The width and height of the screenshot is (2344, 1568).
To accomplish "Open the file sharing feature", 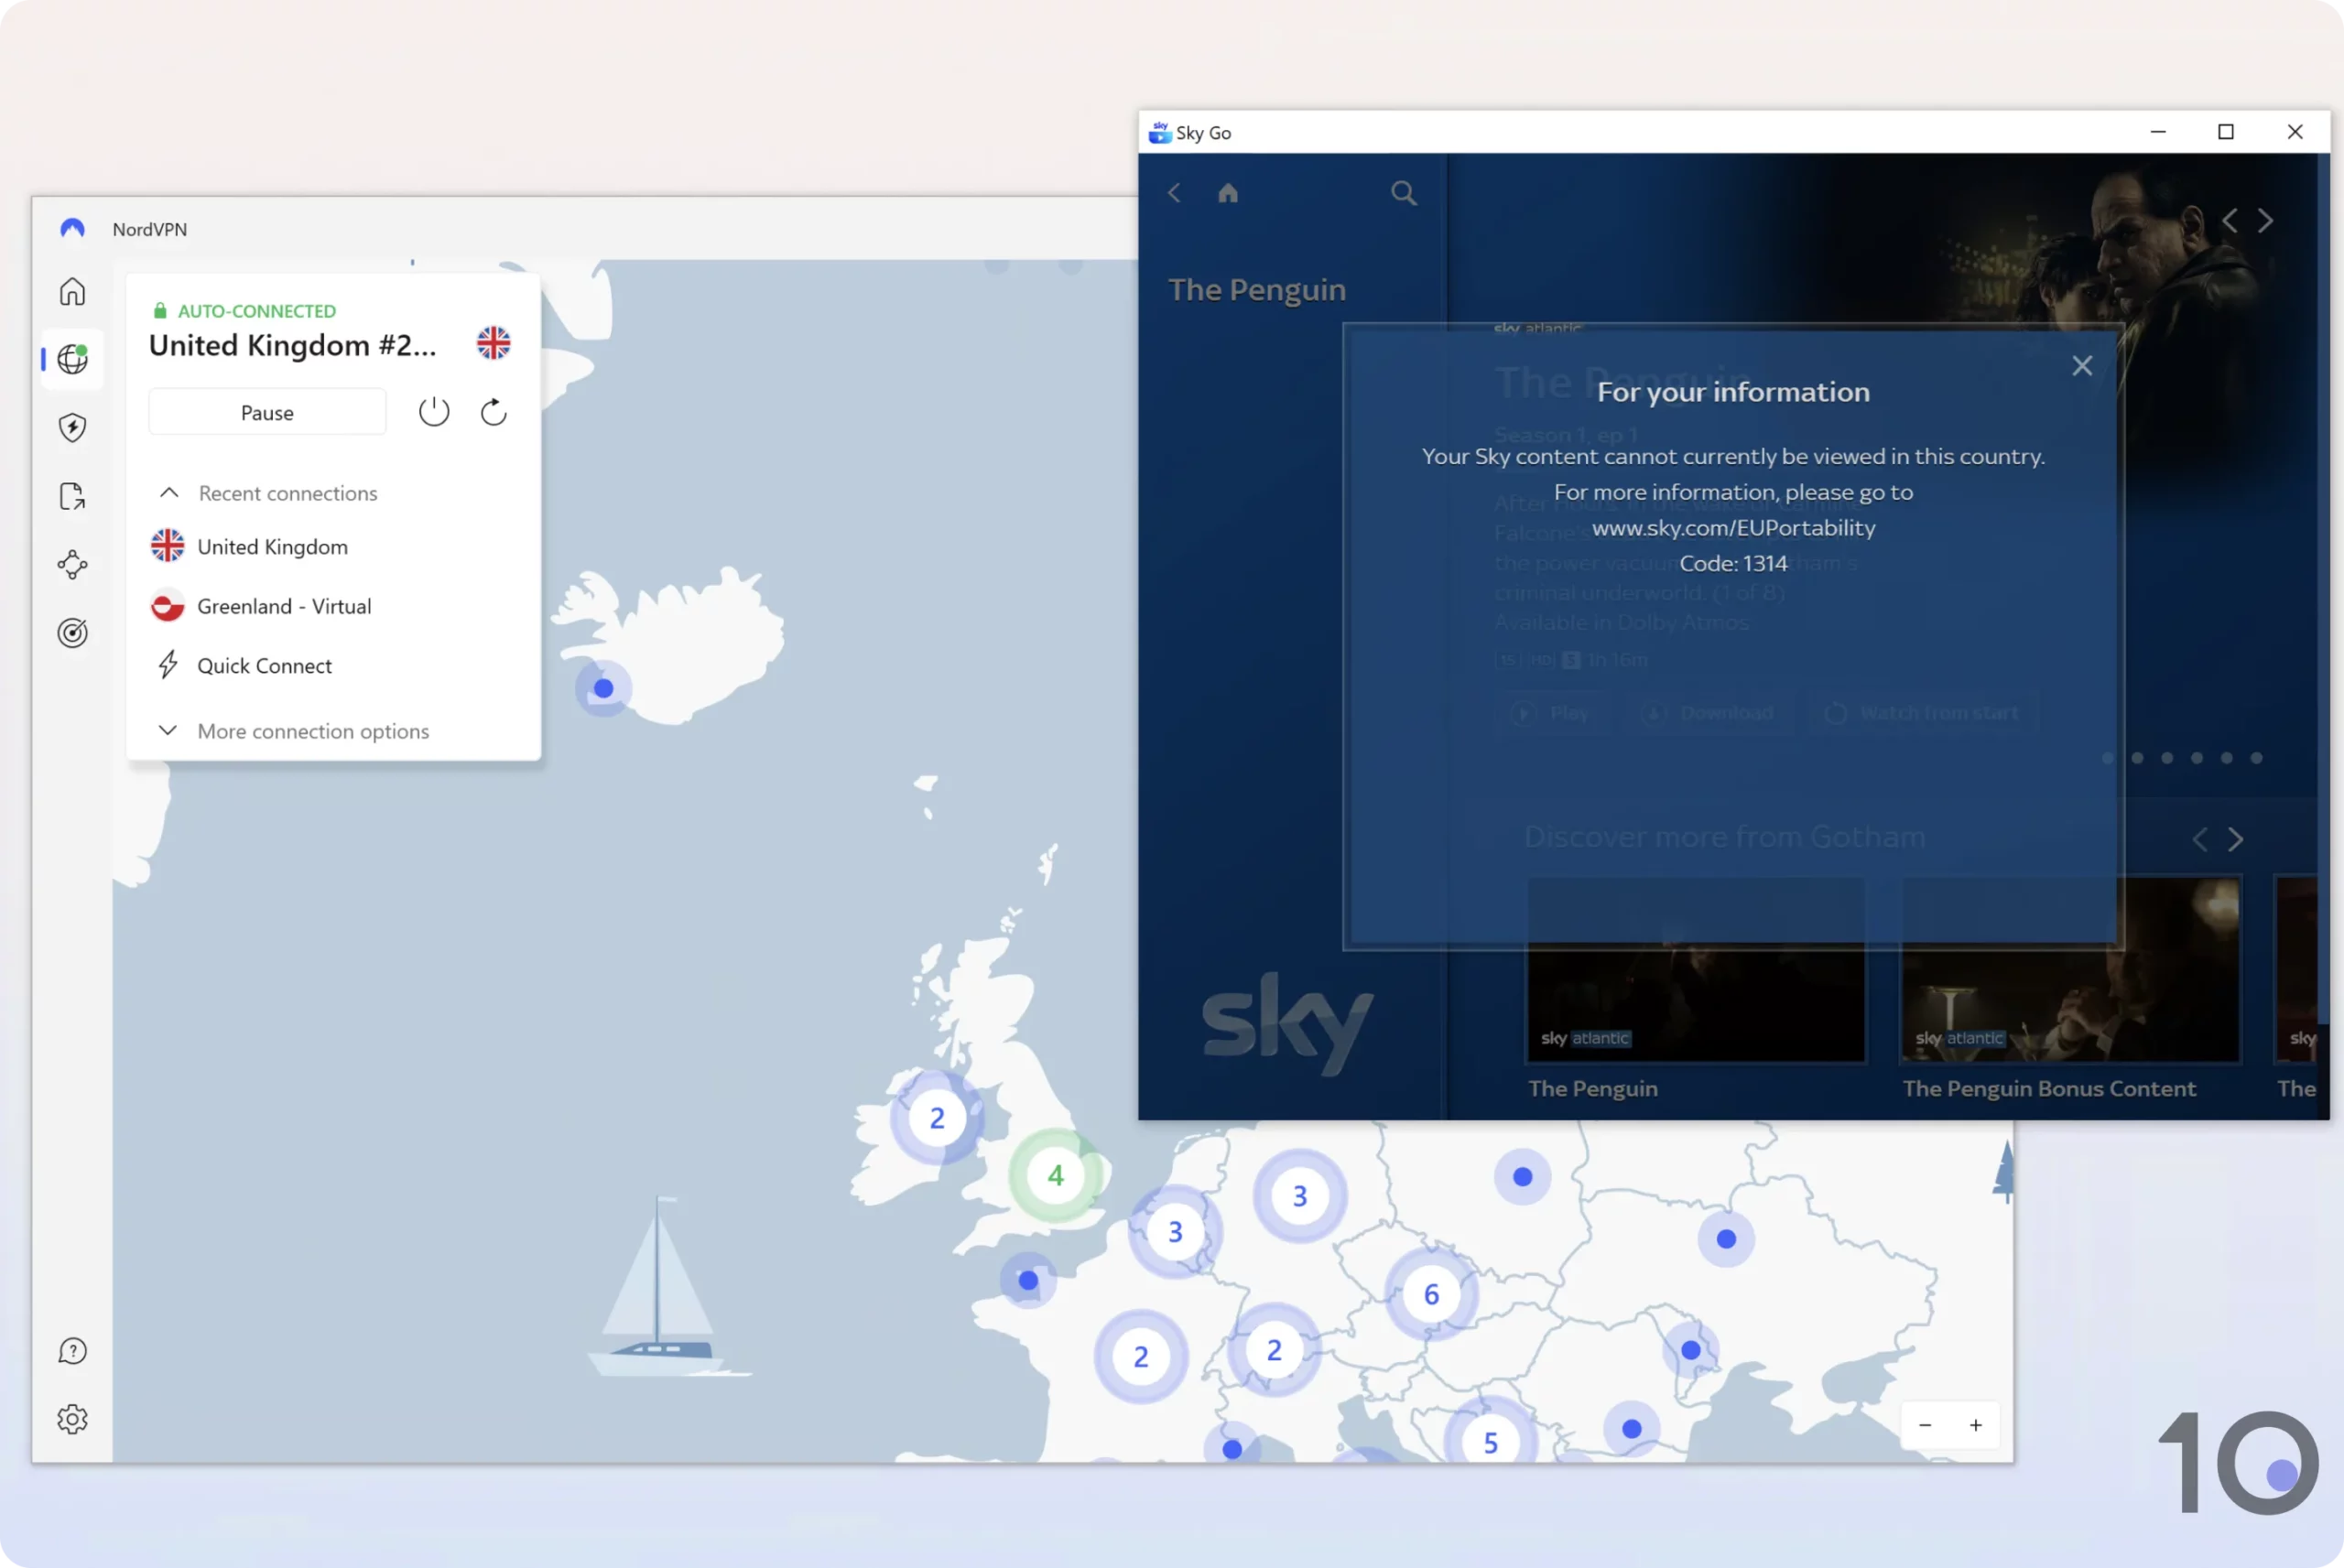I will (x=72, y=496).
